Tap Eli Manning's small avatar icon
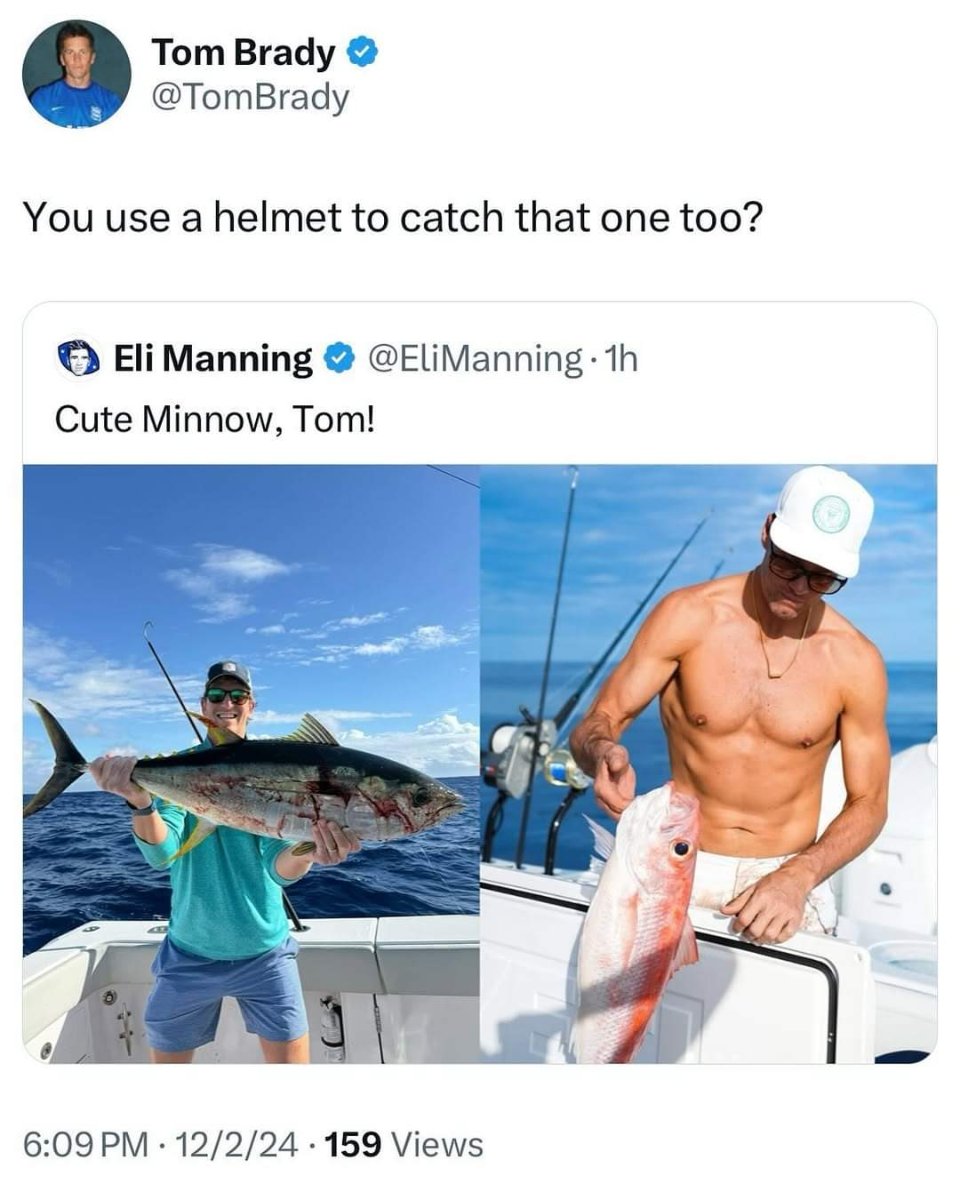The width and height of the screenshot is (960, 1200). 78,358
